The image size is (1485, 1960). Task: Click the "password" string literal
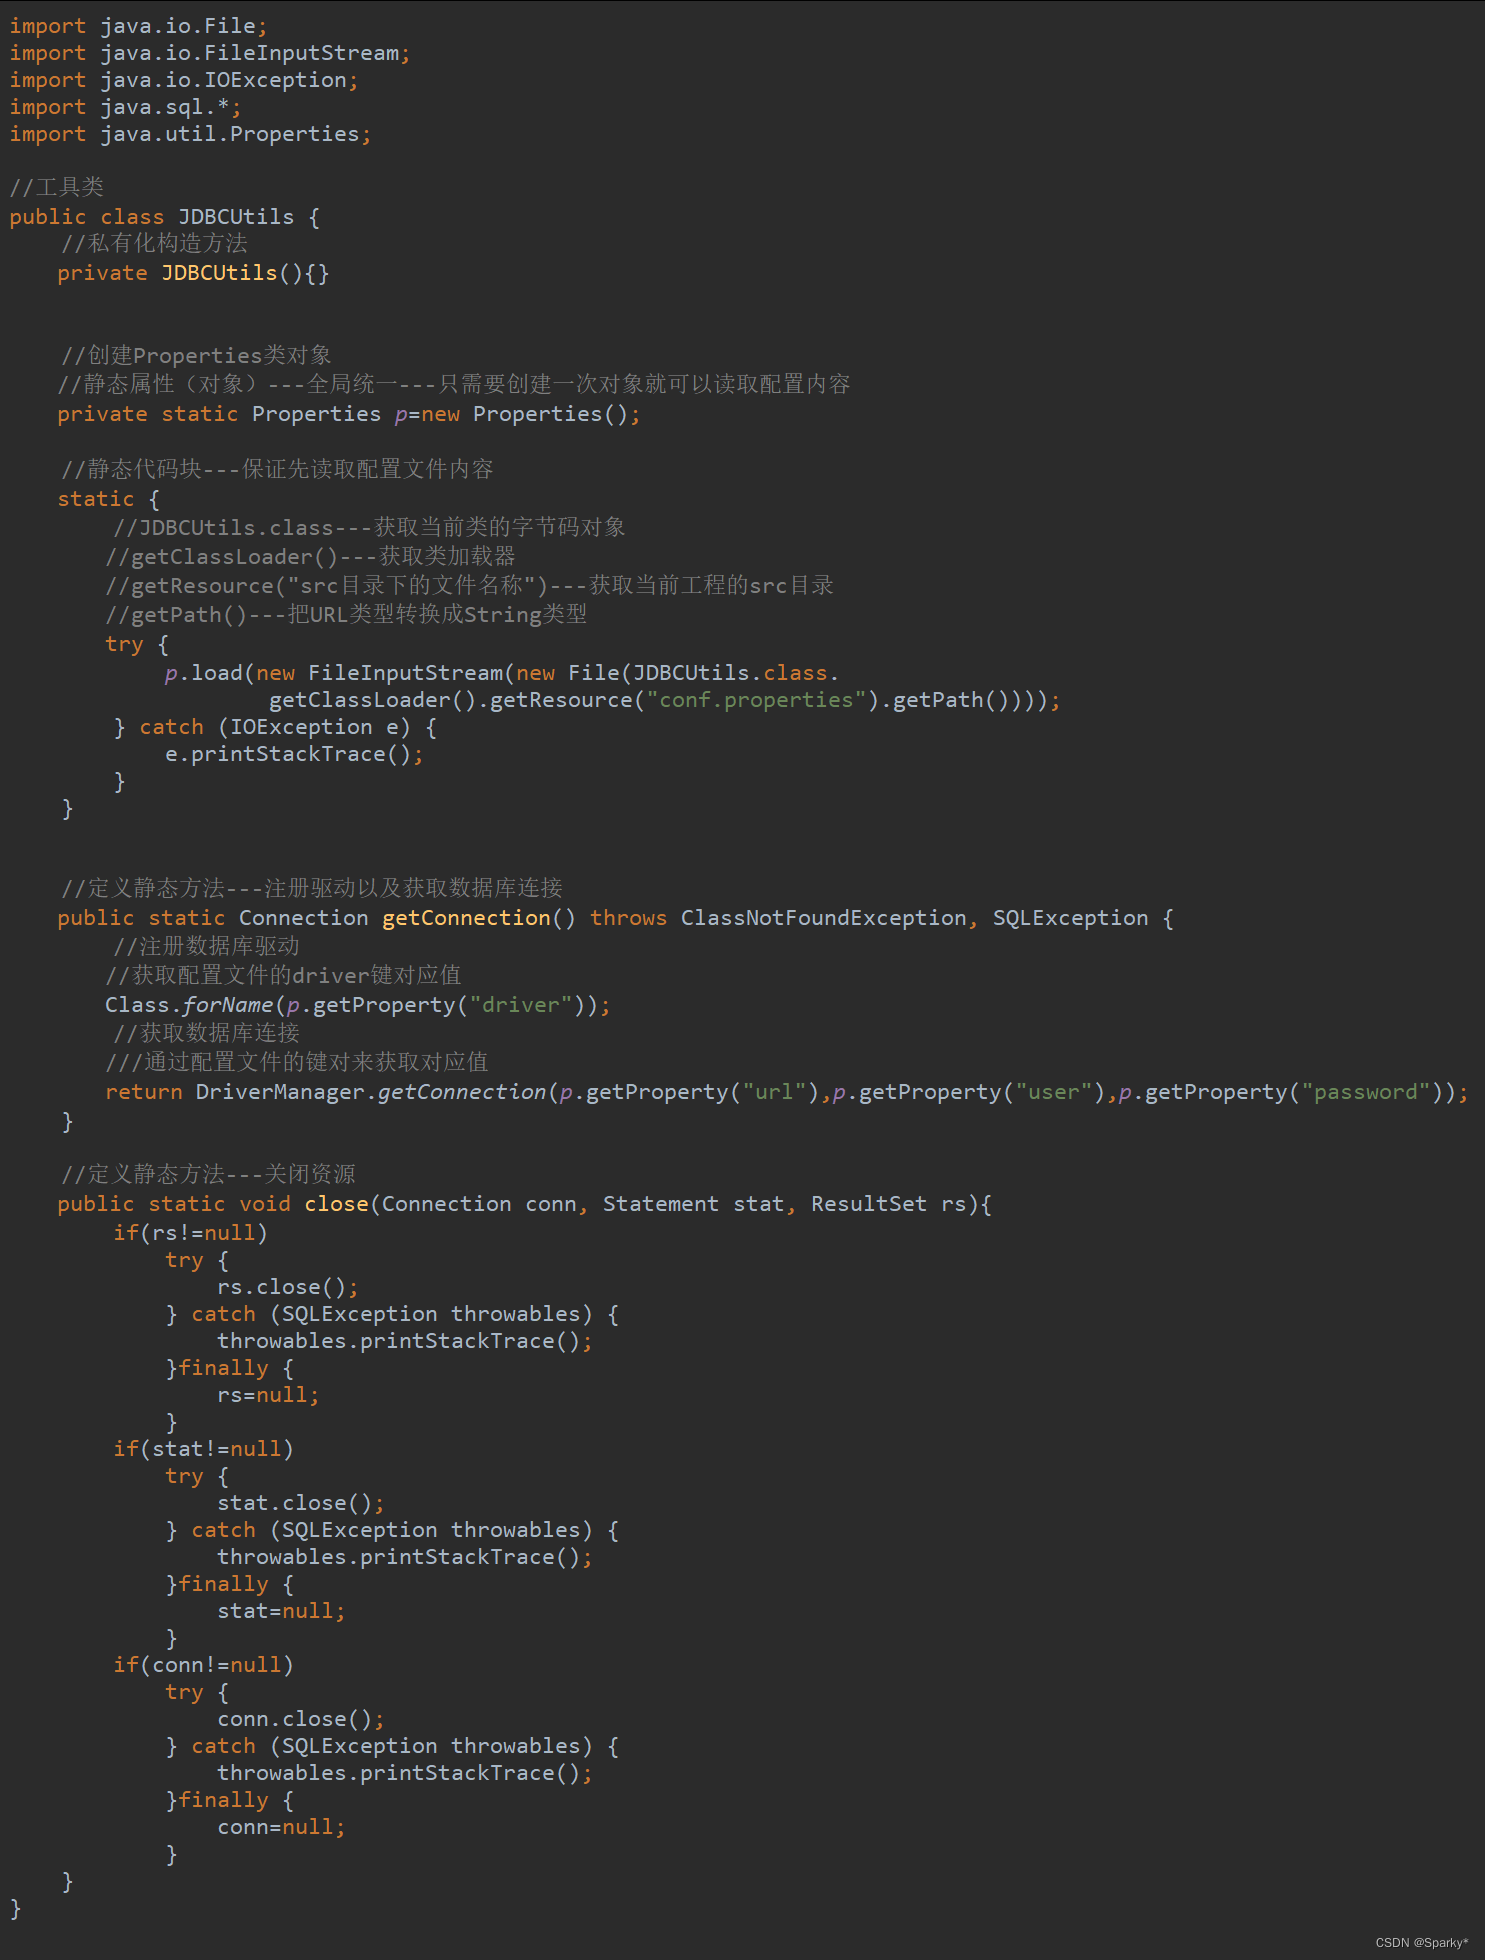pyautogui.click(x=1366, y=1092)
